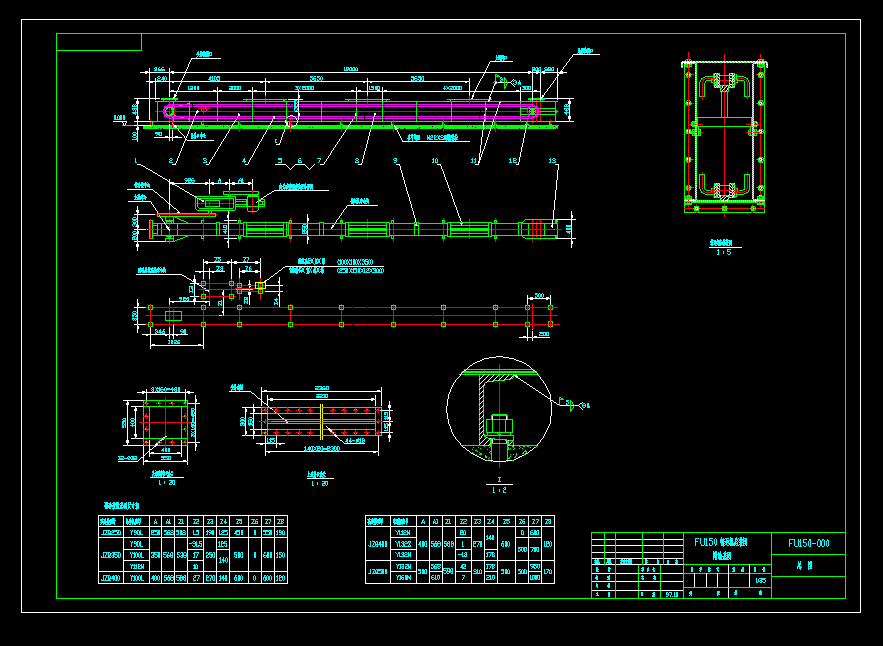
Task: Select the conveyor cross-section view
Action: pos(724,135)
